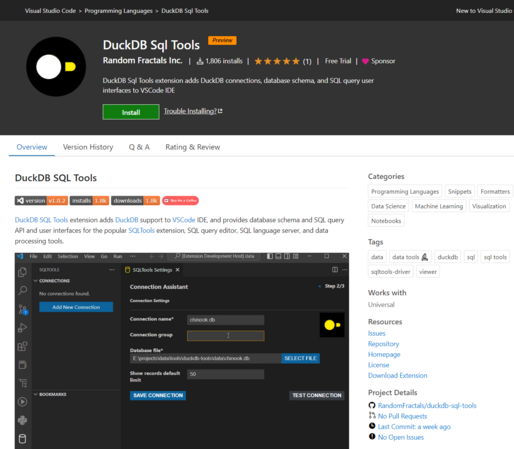Image resolution: width=514 pixels, height=449 pixels.
Task: Click the installs 1.8k badge
Action: pos(89,200)
